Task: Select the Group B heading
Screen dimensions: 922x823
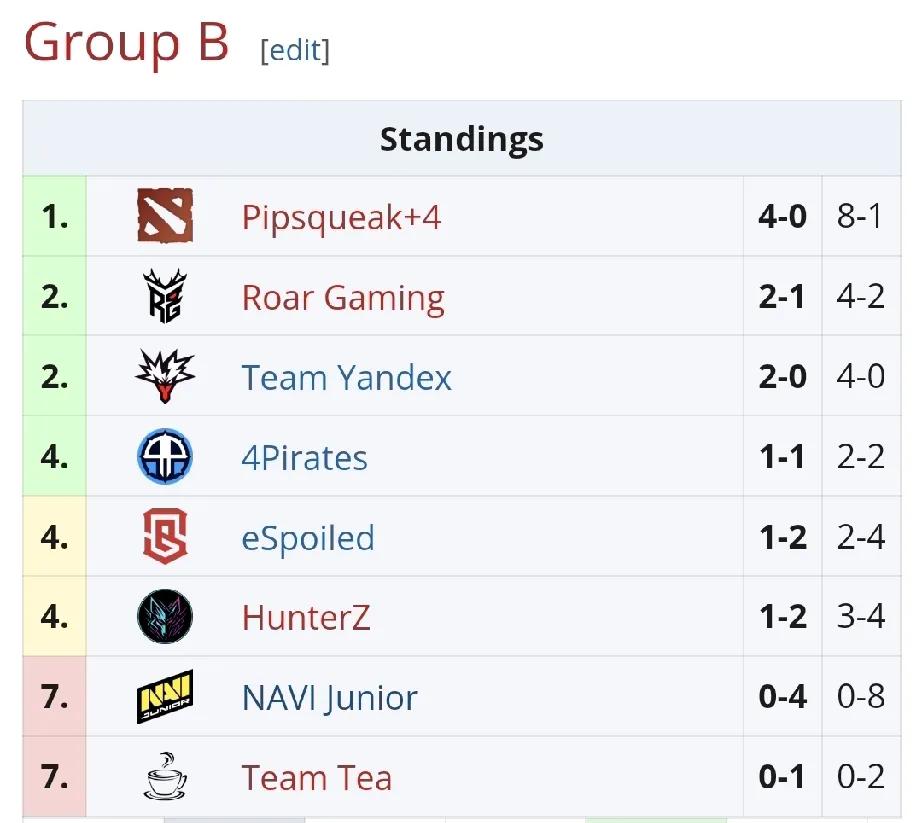Action: tap(126, 44)
